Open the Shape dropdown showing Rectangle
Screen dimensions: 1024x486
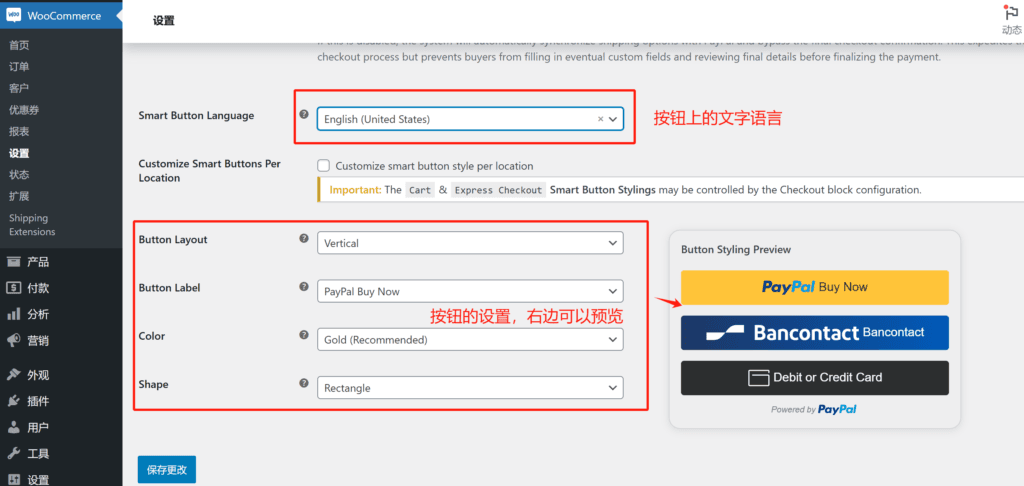coord(470,388)
